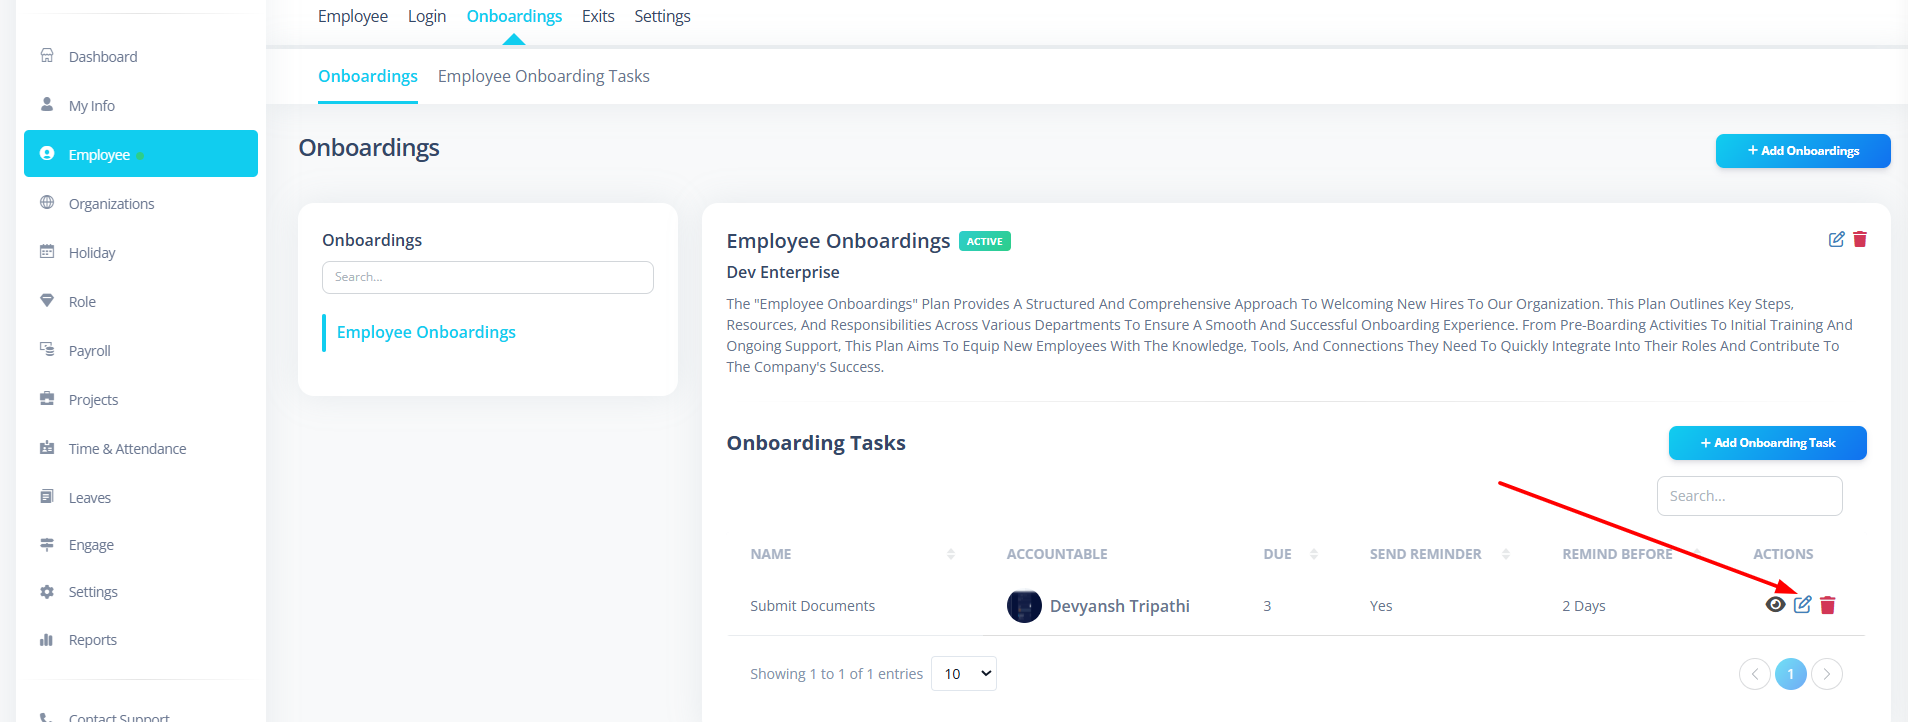Open Organizations globe icon
This screenshot has width=1908, height=722.
(x=47, y=202)
